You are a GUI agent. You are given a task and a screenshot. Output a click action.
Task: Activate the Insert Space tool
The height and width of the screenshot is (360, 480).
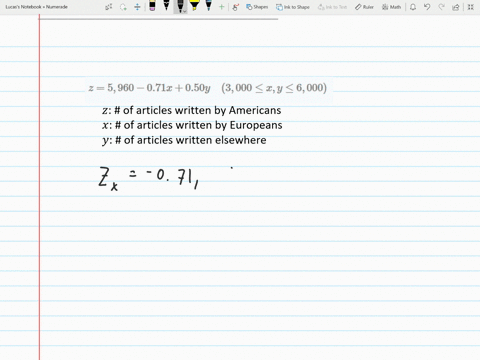[x=137, y=7]
